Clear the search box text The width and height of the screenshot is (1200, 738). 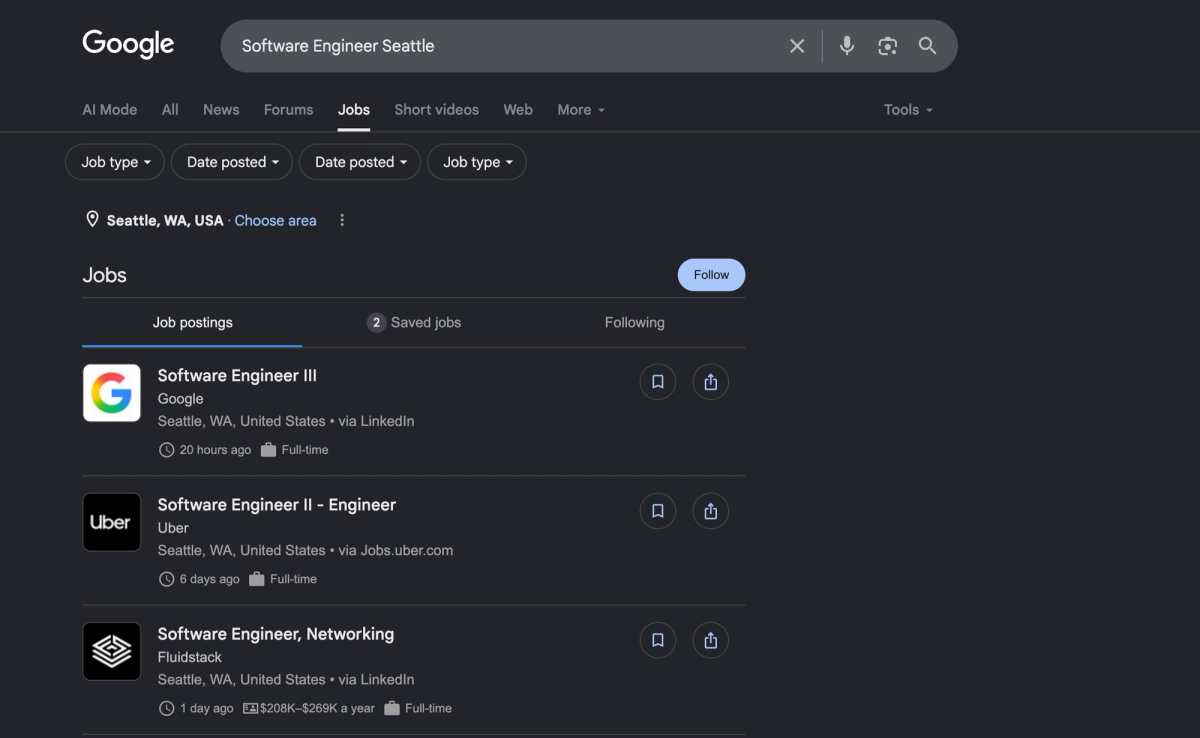(x=797, y=46)
